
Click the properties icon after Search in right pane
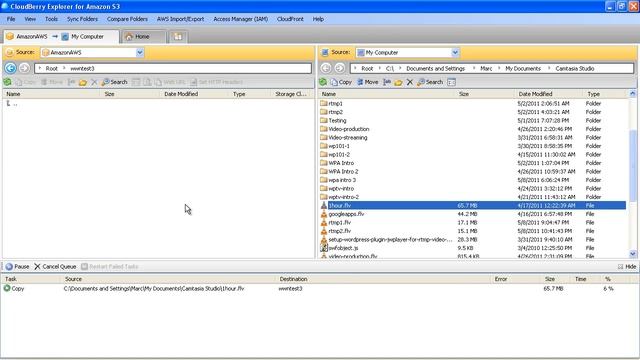(451, 82)
